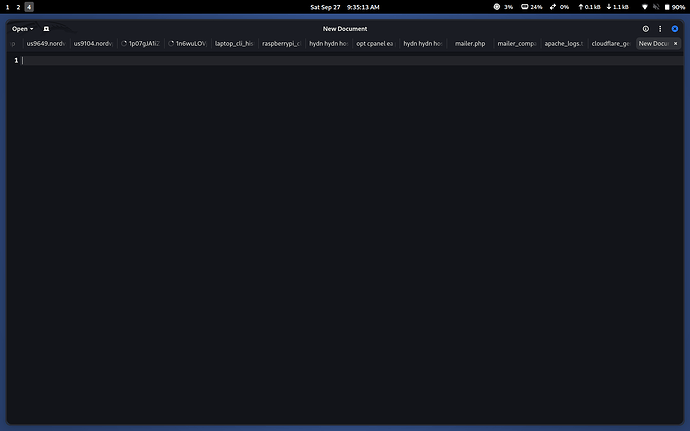The image size is (690, 431).
Task: Select the us9649.nordvpn tab
Action: click(x=45, y=44)
